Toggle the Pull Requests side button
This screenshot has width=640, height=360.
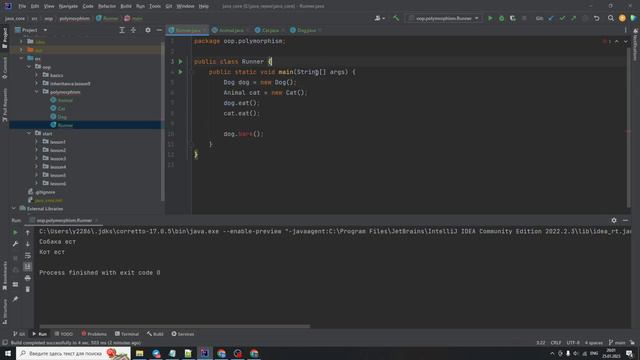(4, 105)
